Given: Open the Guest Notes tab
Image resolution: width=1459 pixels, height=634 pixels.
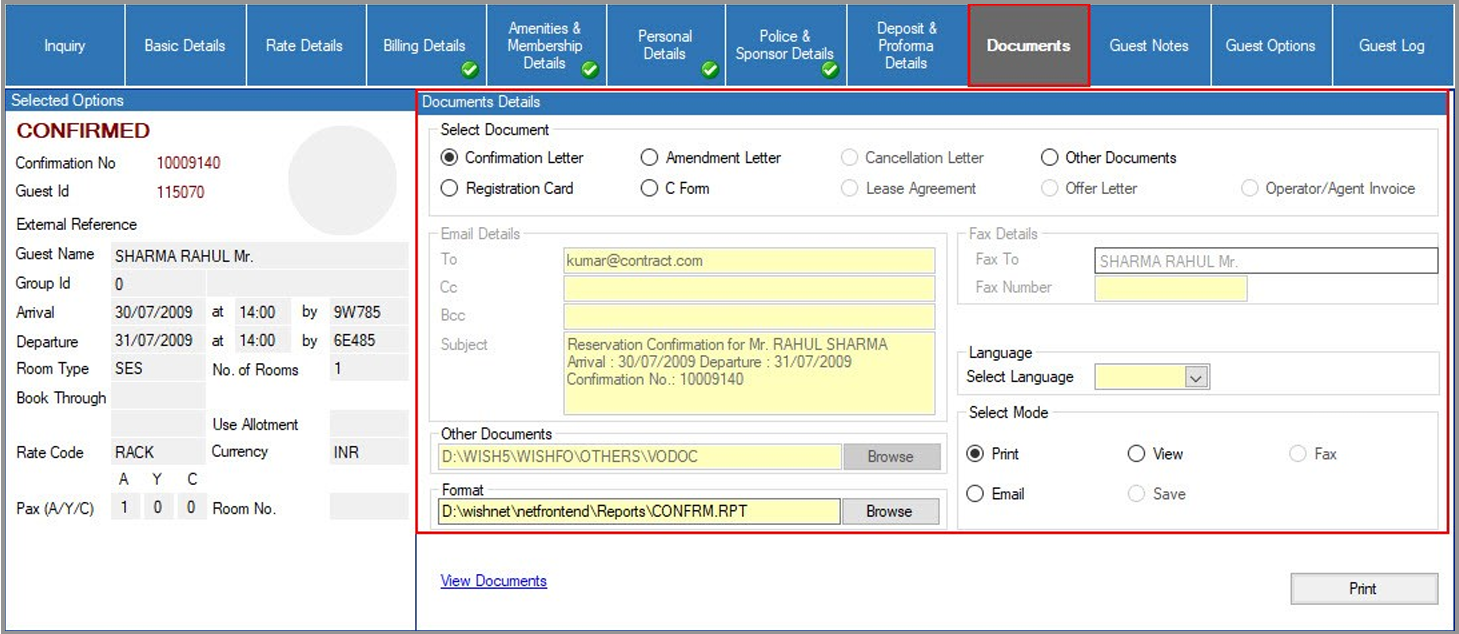Looking at the screenshot, I should coord(1148,46).
